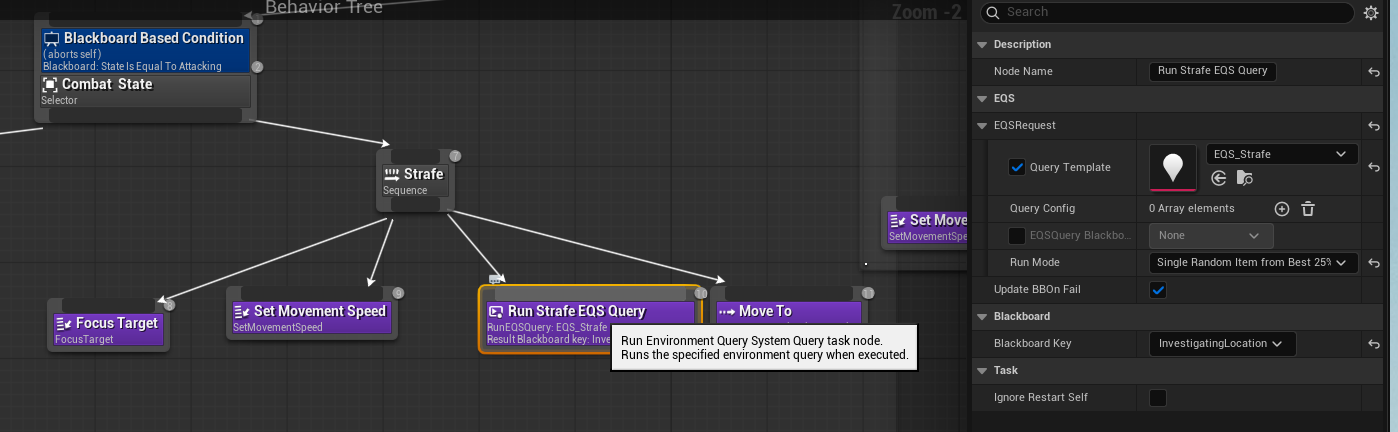Add element to Query Config array
This screenshot has width=1398, height=432.
click(1282, 209)
